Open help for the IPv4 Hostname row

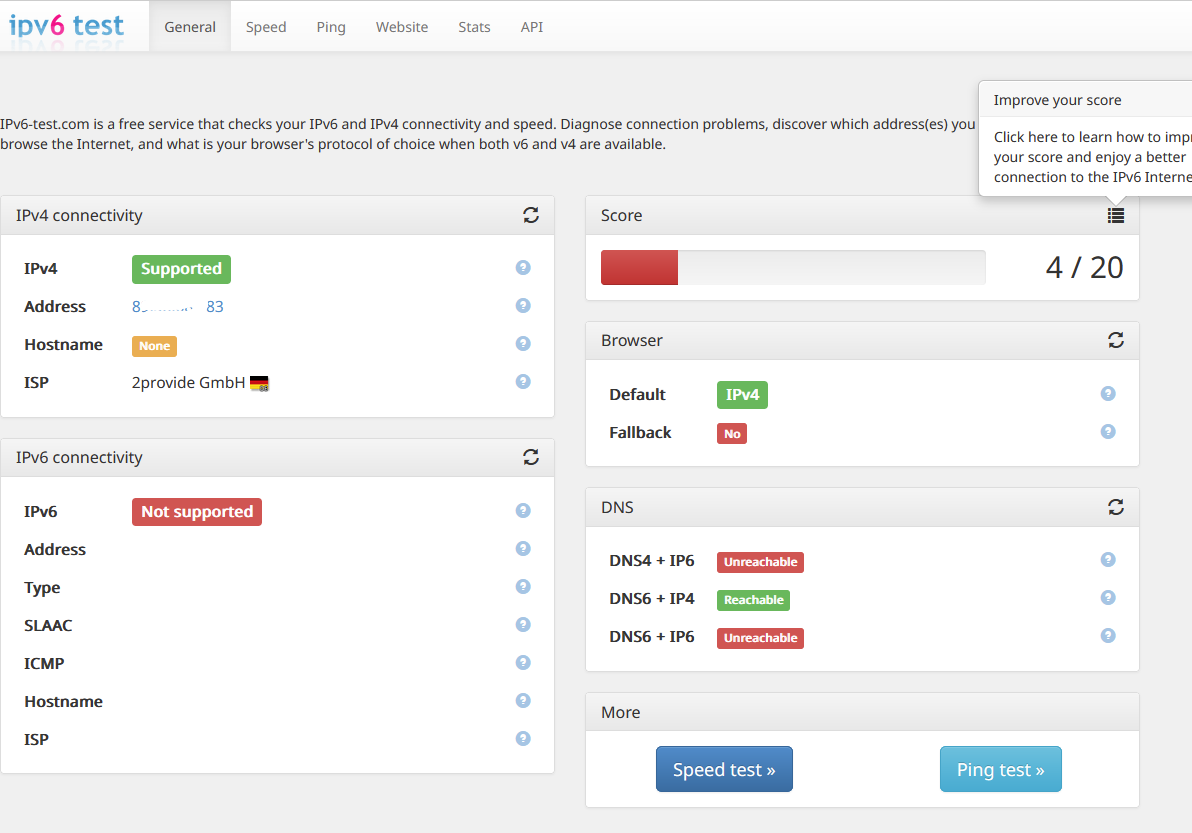523,344
